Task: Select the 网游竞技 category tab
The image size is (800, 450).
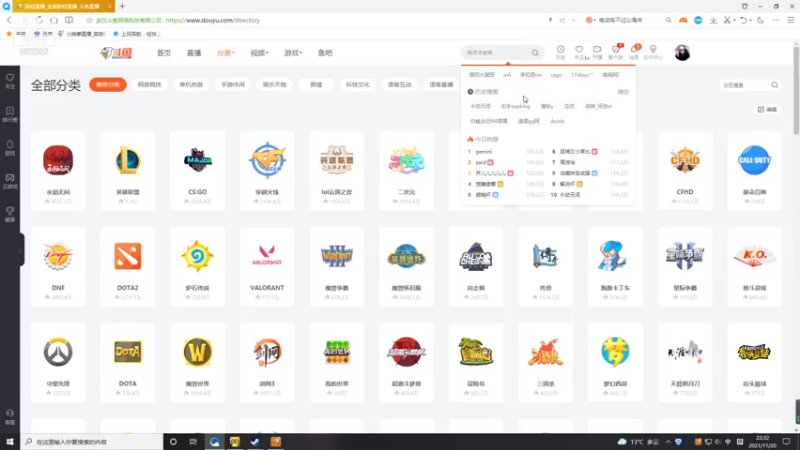Action: point(149,85)
